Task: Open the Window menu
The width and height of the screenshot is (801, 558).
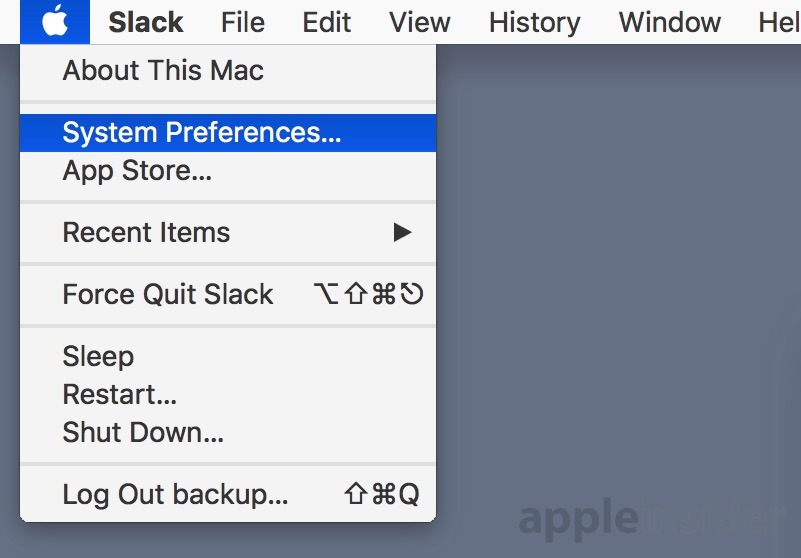Action: pyautogui.click(x=670, y=22)
